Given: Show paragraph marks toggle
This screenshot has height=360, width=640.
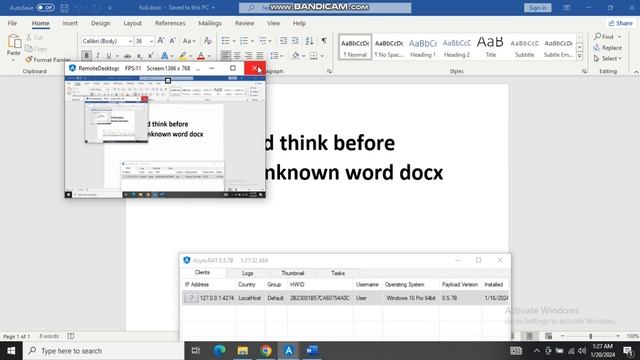Looking at the screenshot, I should point(324,41).
